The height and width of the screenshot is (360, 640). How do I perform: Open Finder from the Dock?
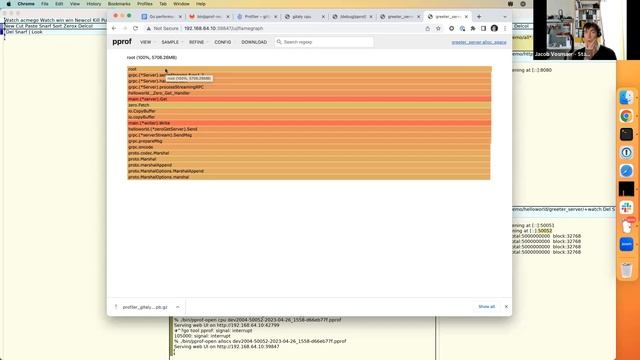point(627,98)
